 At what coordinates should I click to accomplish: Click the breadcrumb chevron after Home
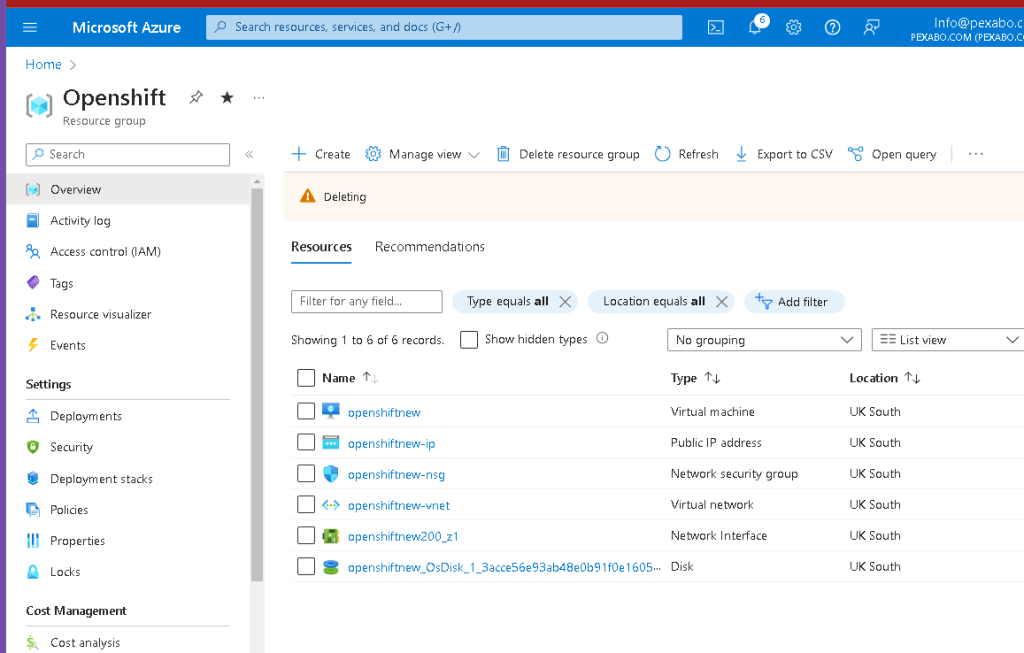coord(73,65)
